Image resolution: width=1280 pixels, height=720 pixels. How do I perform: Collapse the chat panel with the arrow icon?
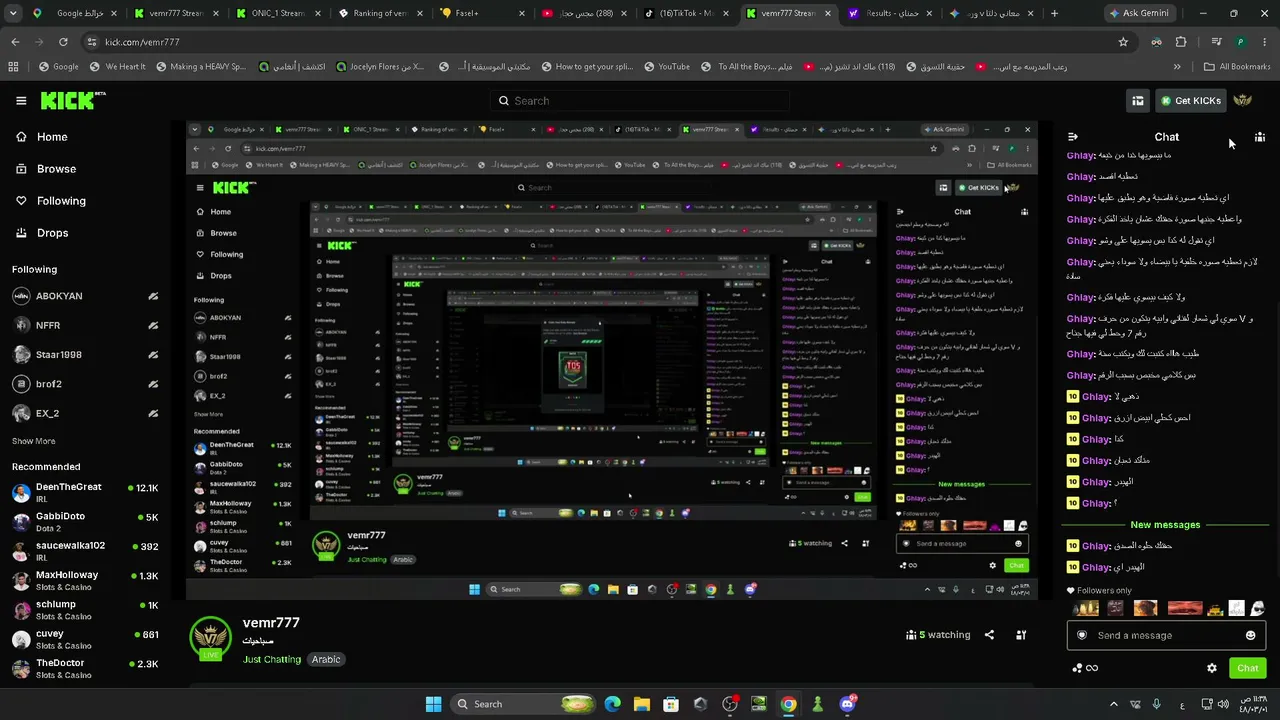tap(1073, 137)
